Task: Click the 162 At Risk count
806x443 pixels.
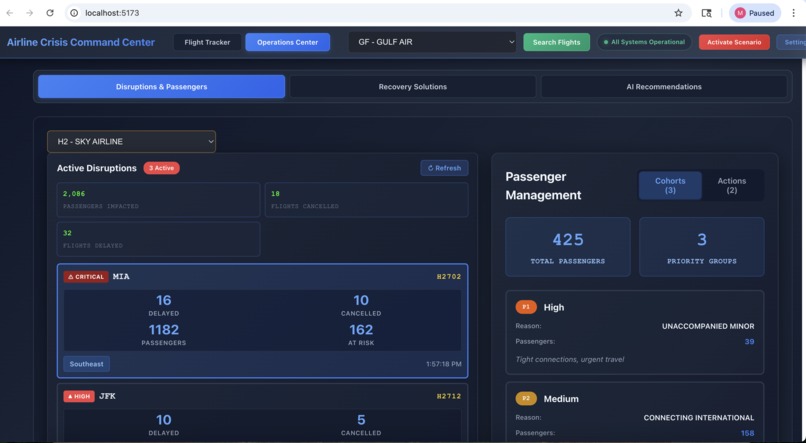Action: coord(361,329)
